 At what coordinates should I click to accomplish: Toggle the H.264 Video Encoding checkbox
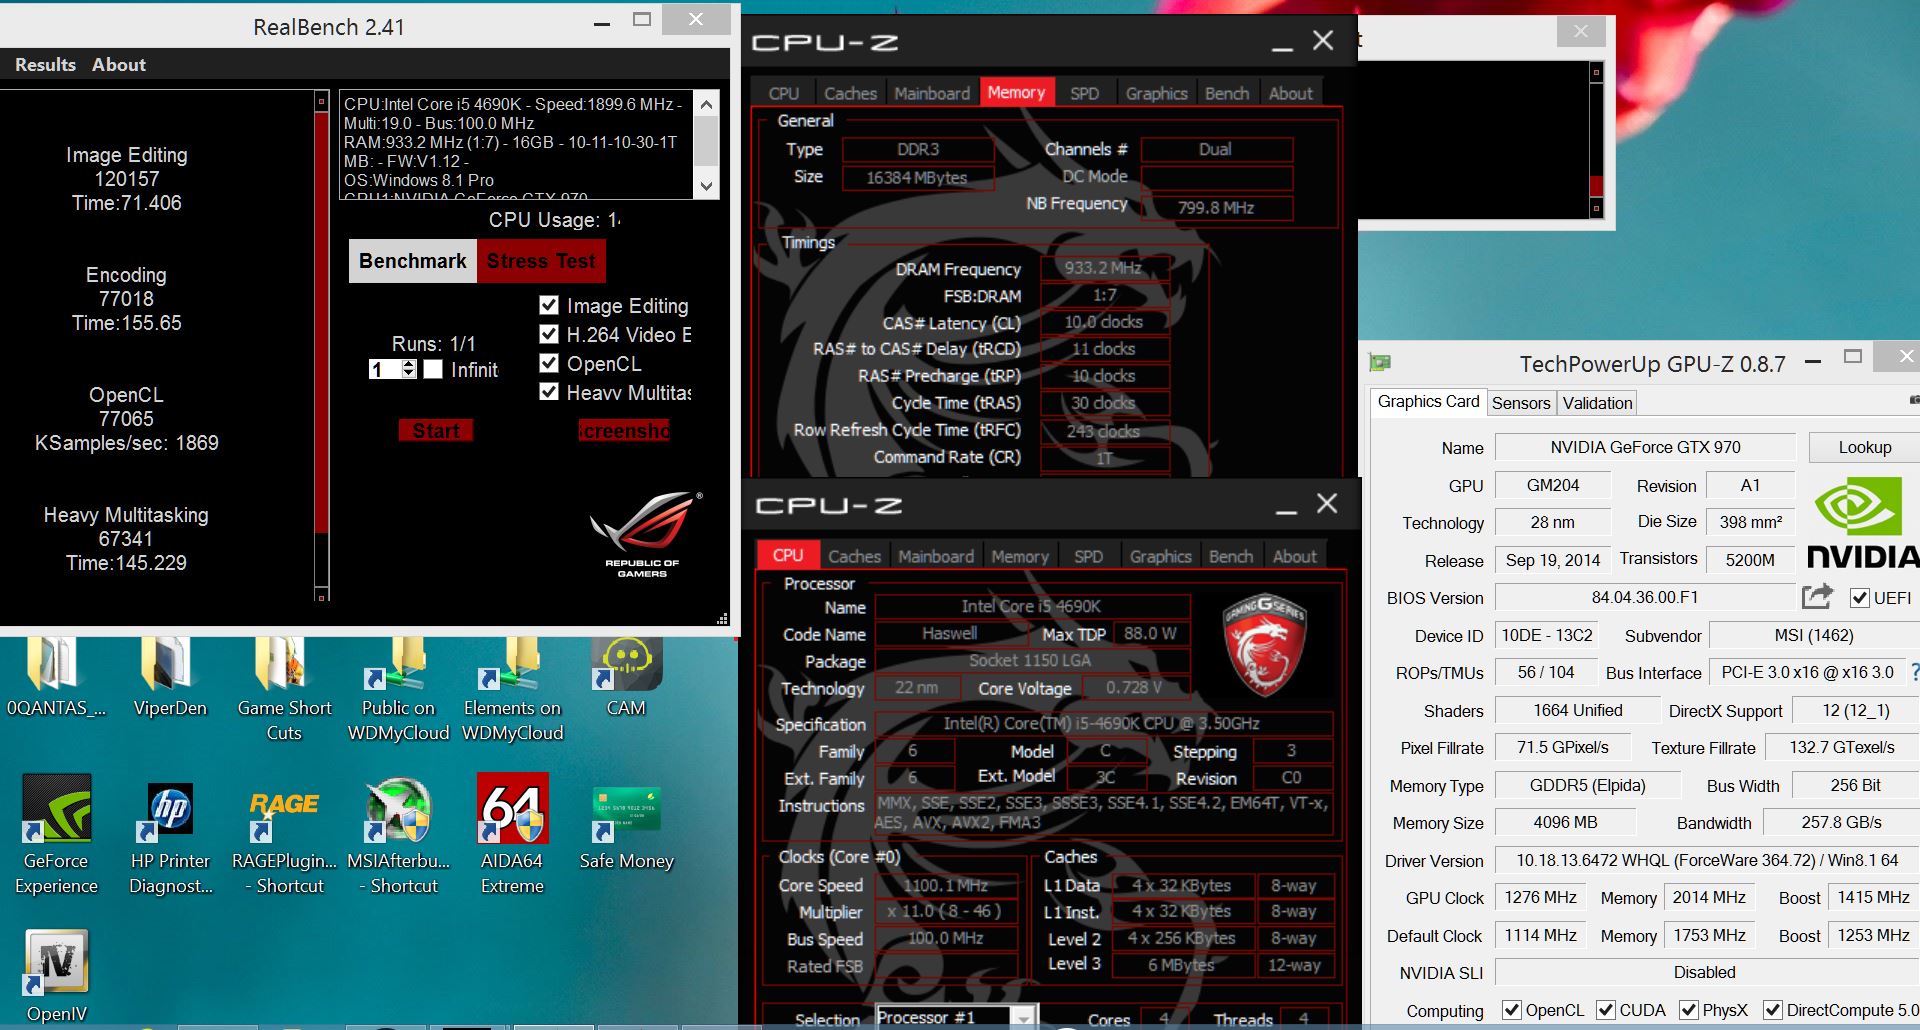(x=549, y=334)
